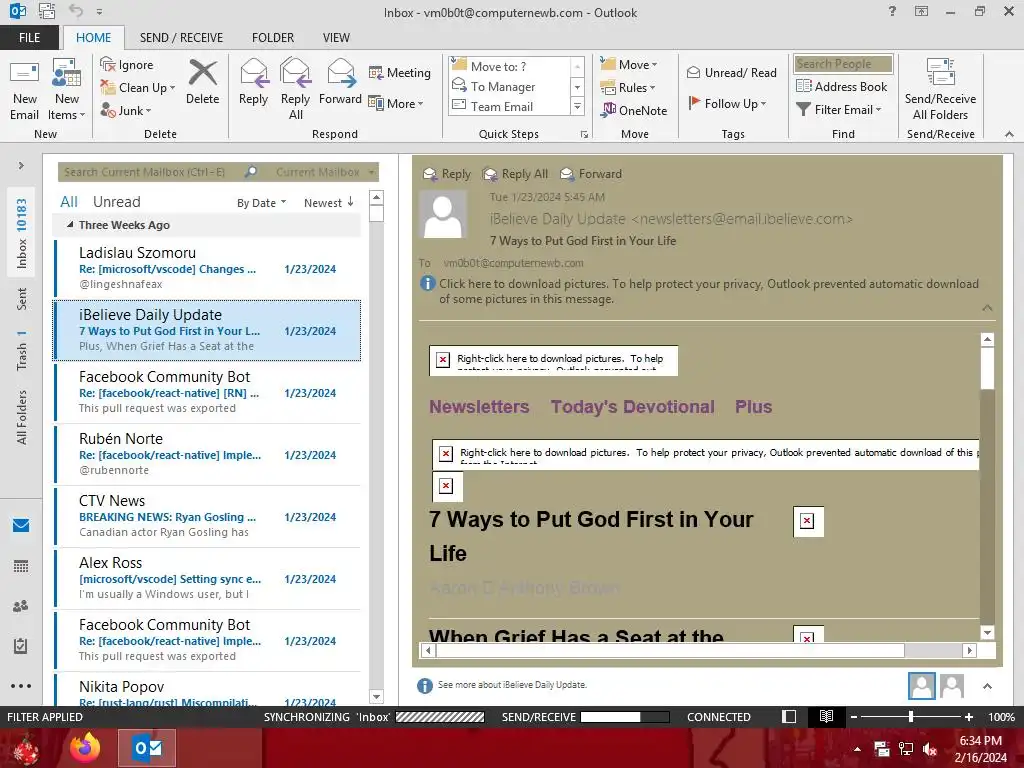Open Calendar view in navigation bar
The width and height of the screenshot is (1024, 768).
point(21,566)
